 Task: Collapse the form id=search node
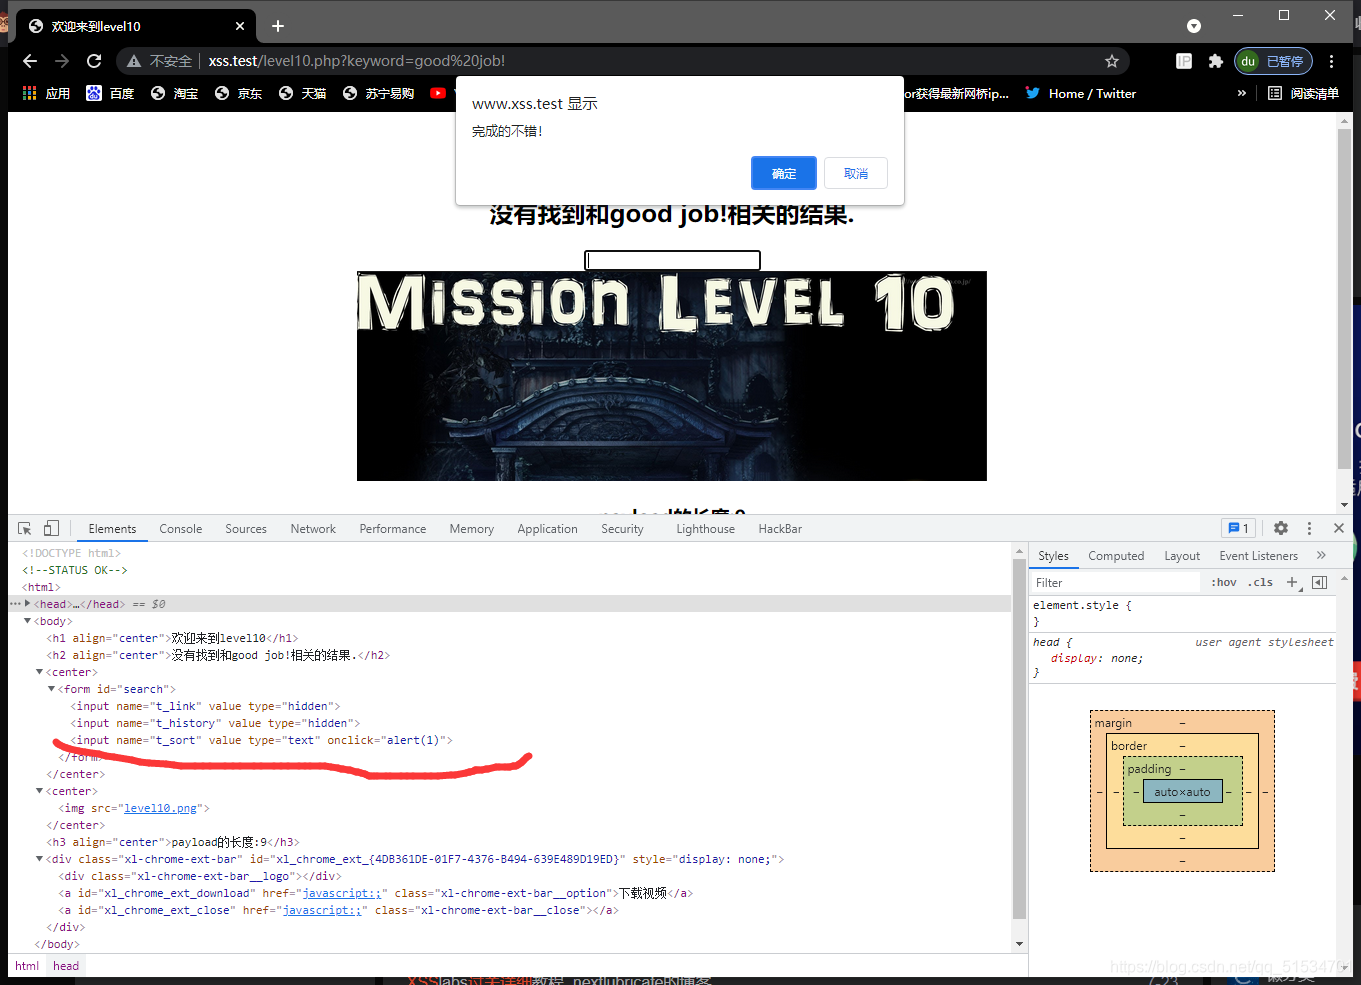pyautogui.click(x=52, y=689)
